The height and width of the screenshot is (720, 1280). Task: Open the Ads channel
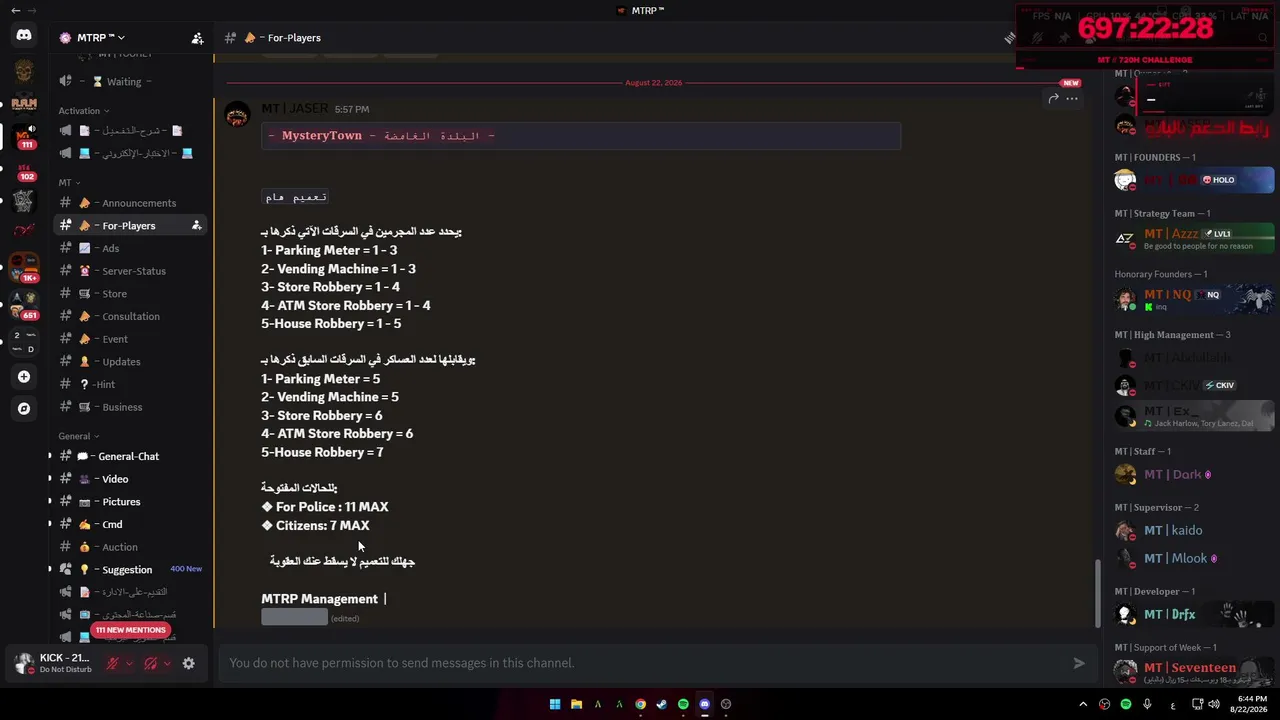(131, 248)
